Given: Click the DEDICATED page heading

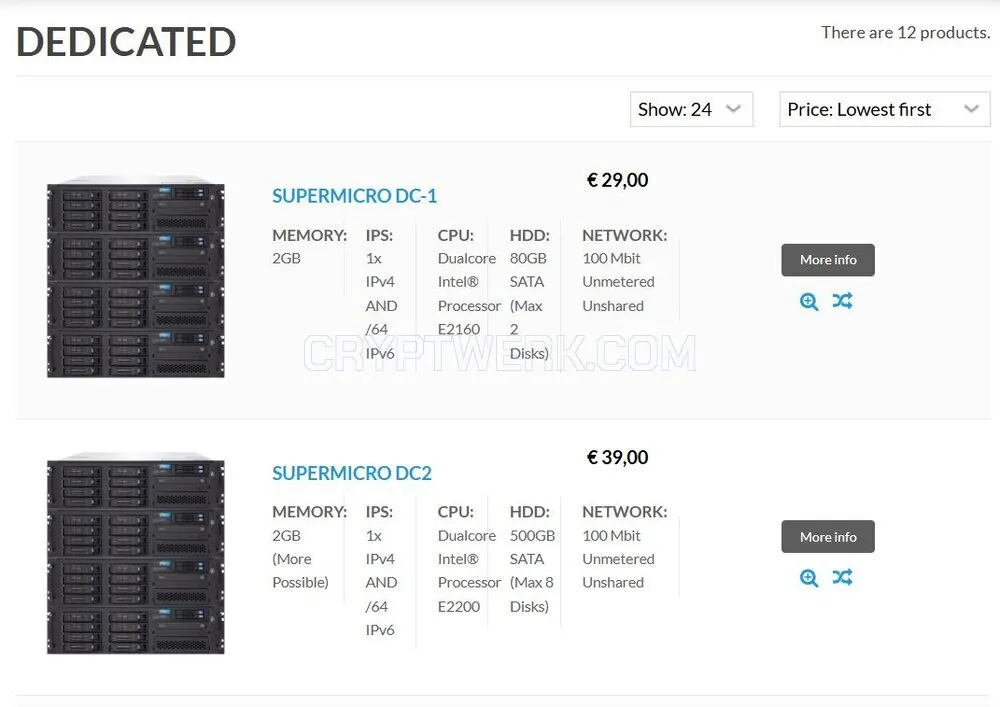Looking at the screenshot, I should [126, 41].
